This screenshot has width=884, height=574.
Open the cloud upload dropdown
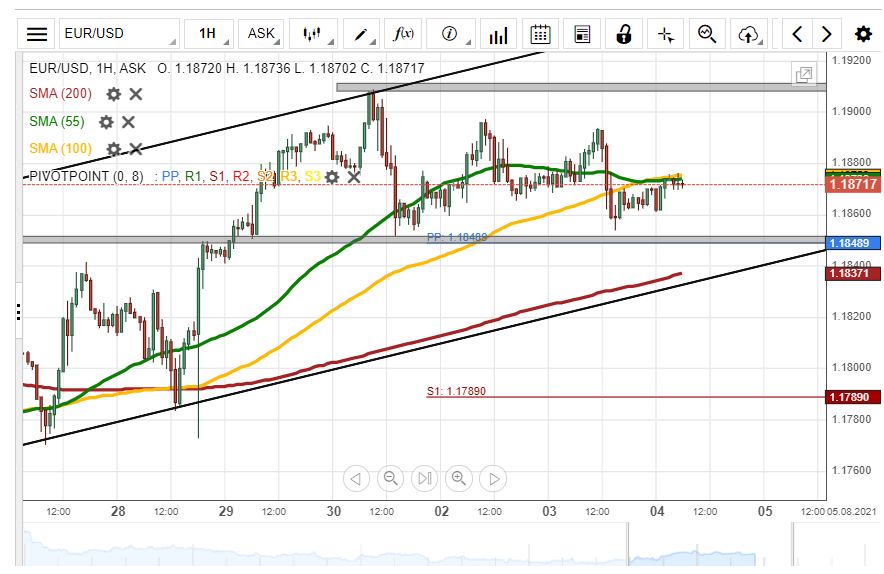click(x=749, y=34)
